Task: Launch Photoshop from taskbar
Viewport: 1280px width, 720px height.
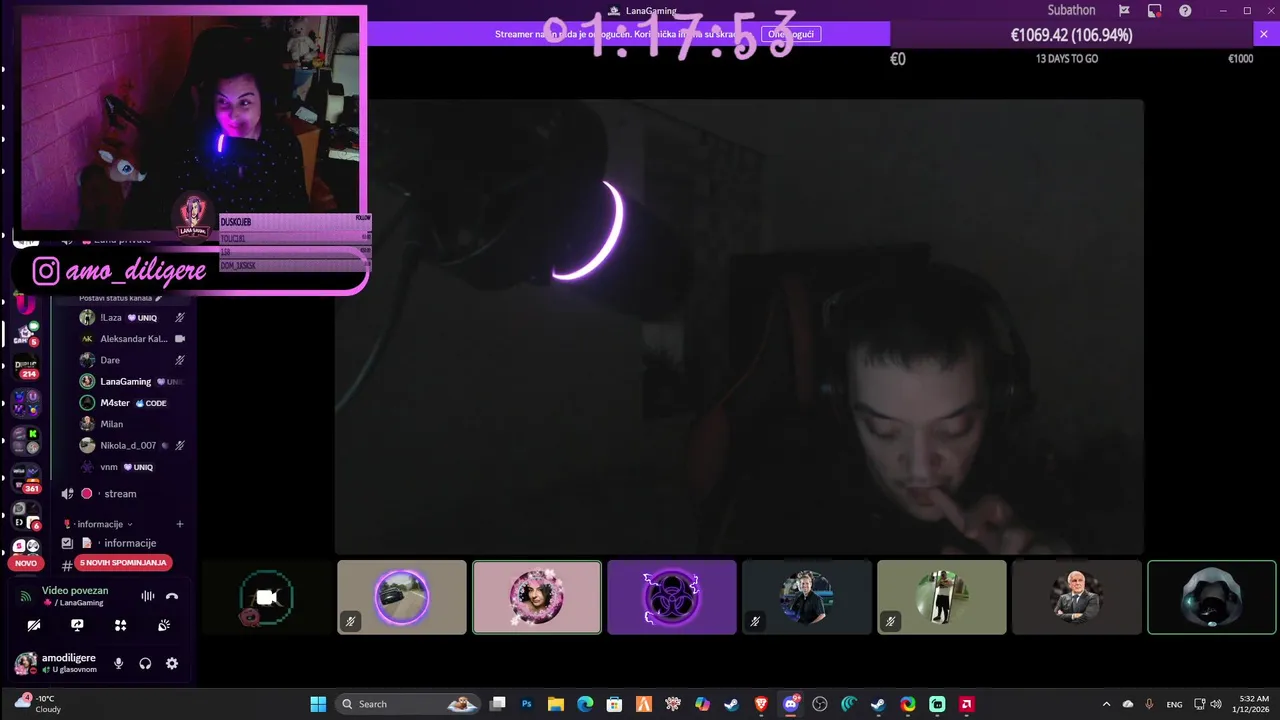Action: point(527,704)
